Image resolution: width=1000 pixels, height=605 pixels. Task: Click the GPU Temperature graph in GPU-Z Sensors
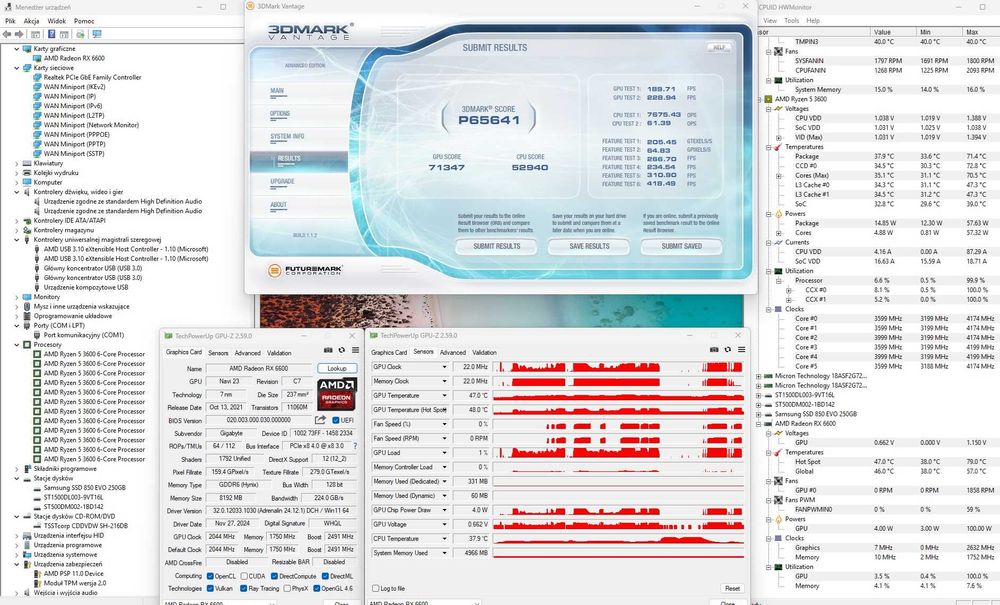[x=618, y=396]
